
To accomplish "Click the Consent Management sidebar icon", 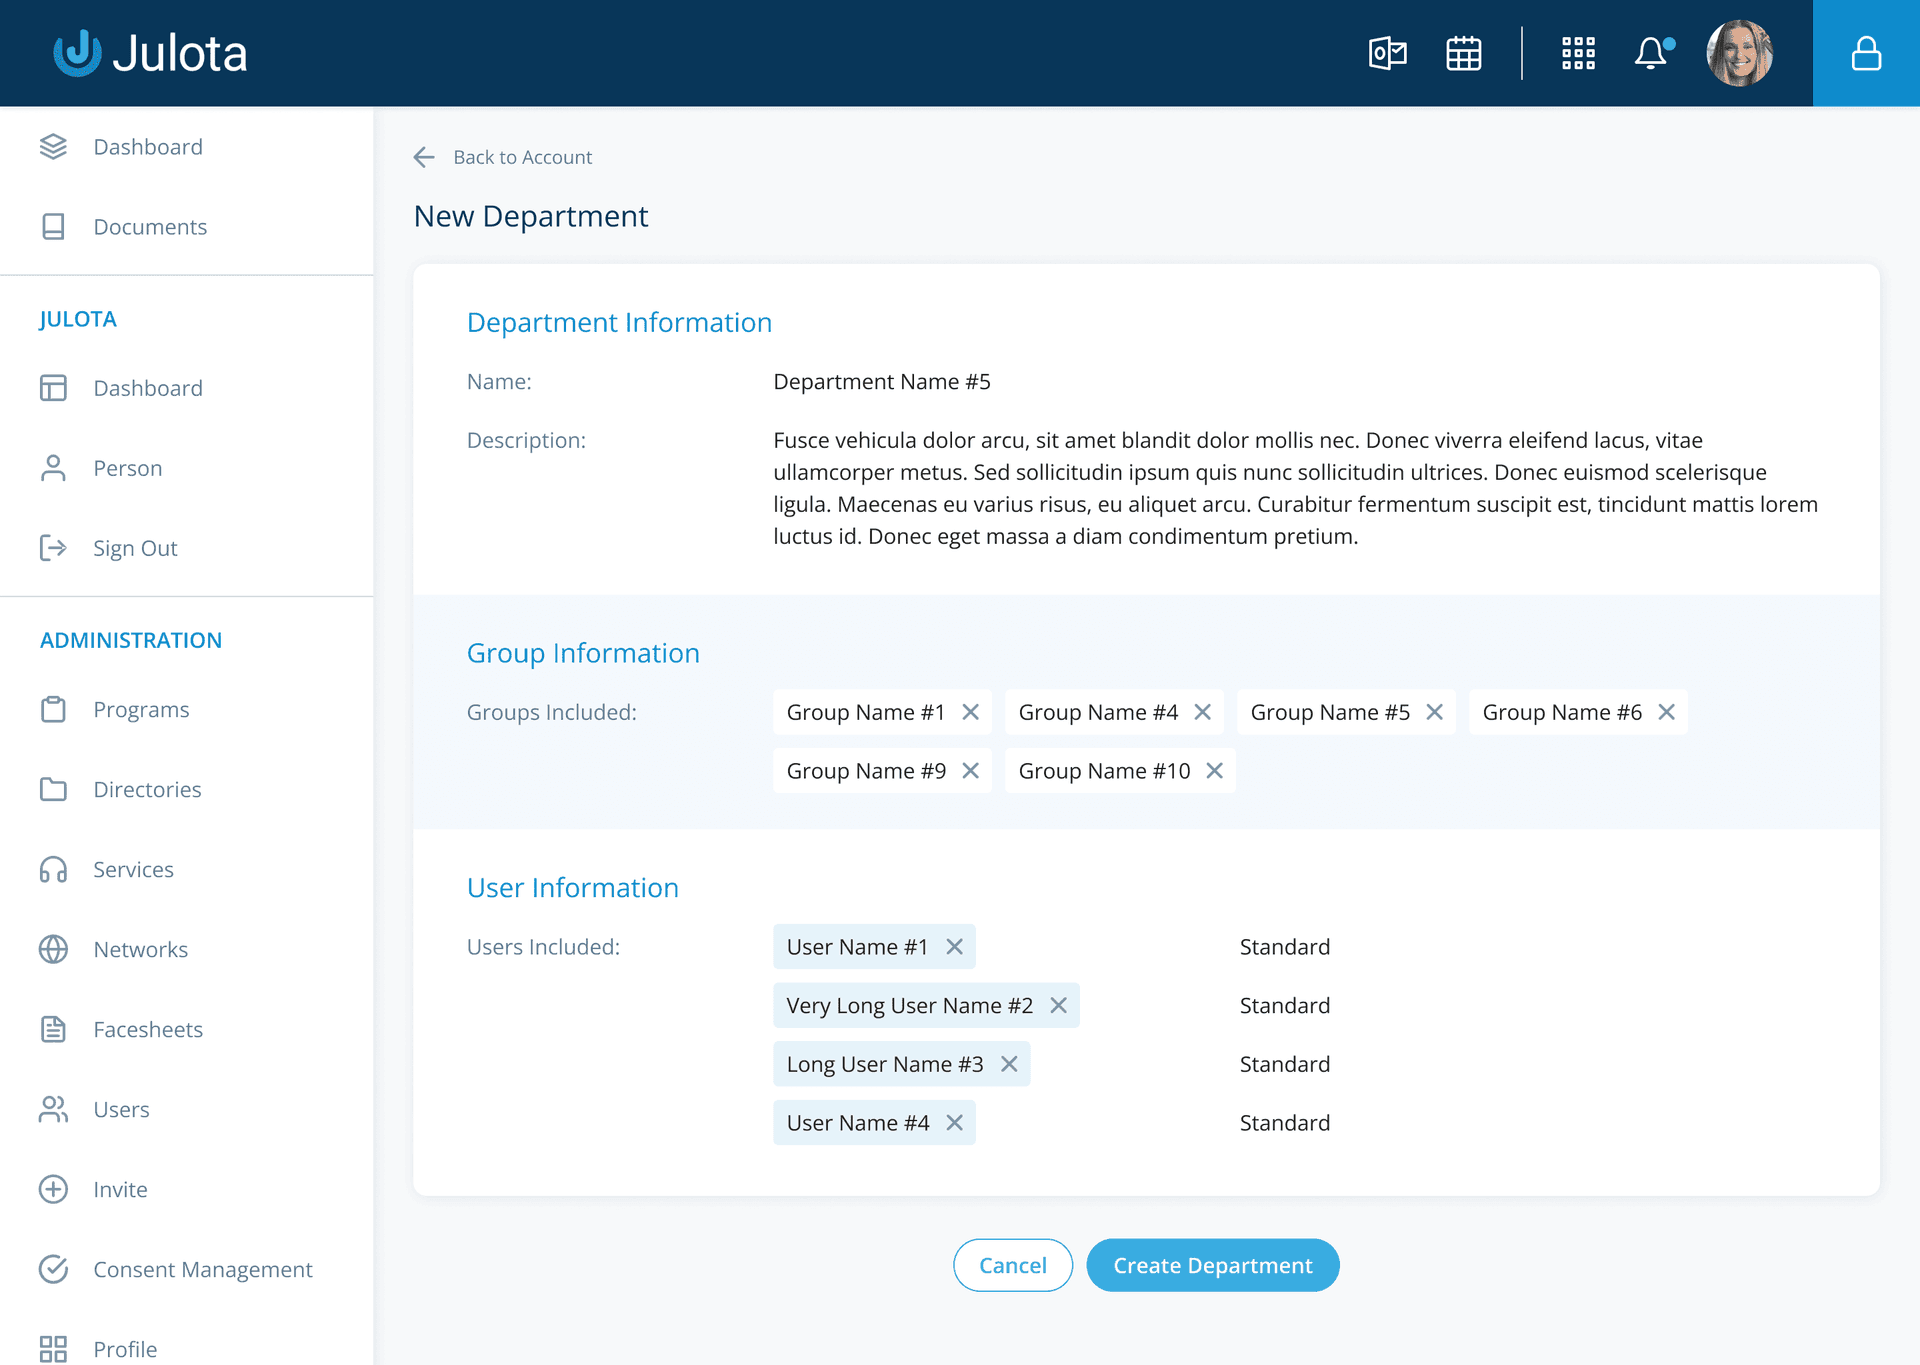I will [53, 1269].
